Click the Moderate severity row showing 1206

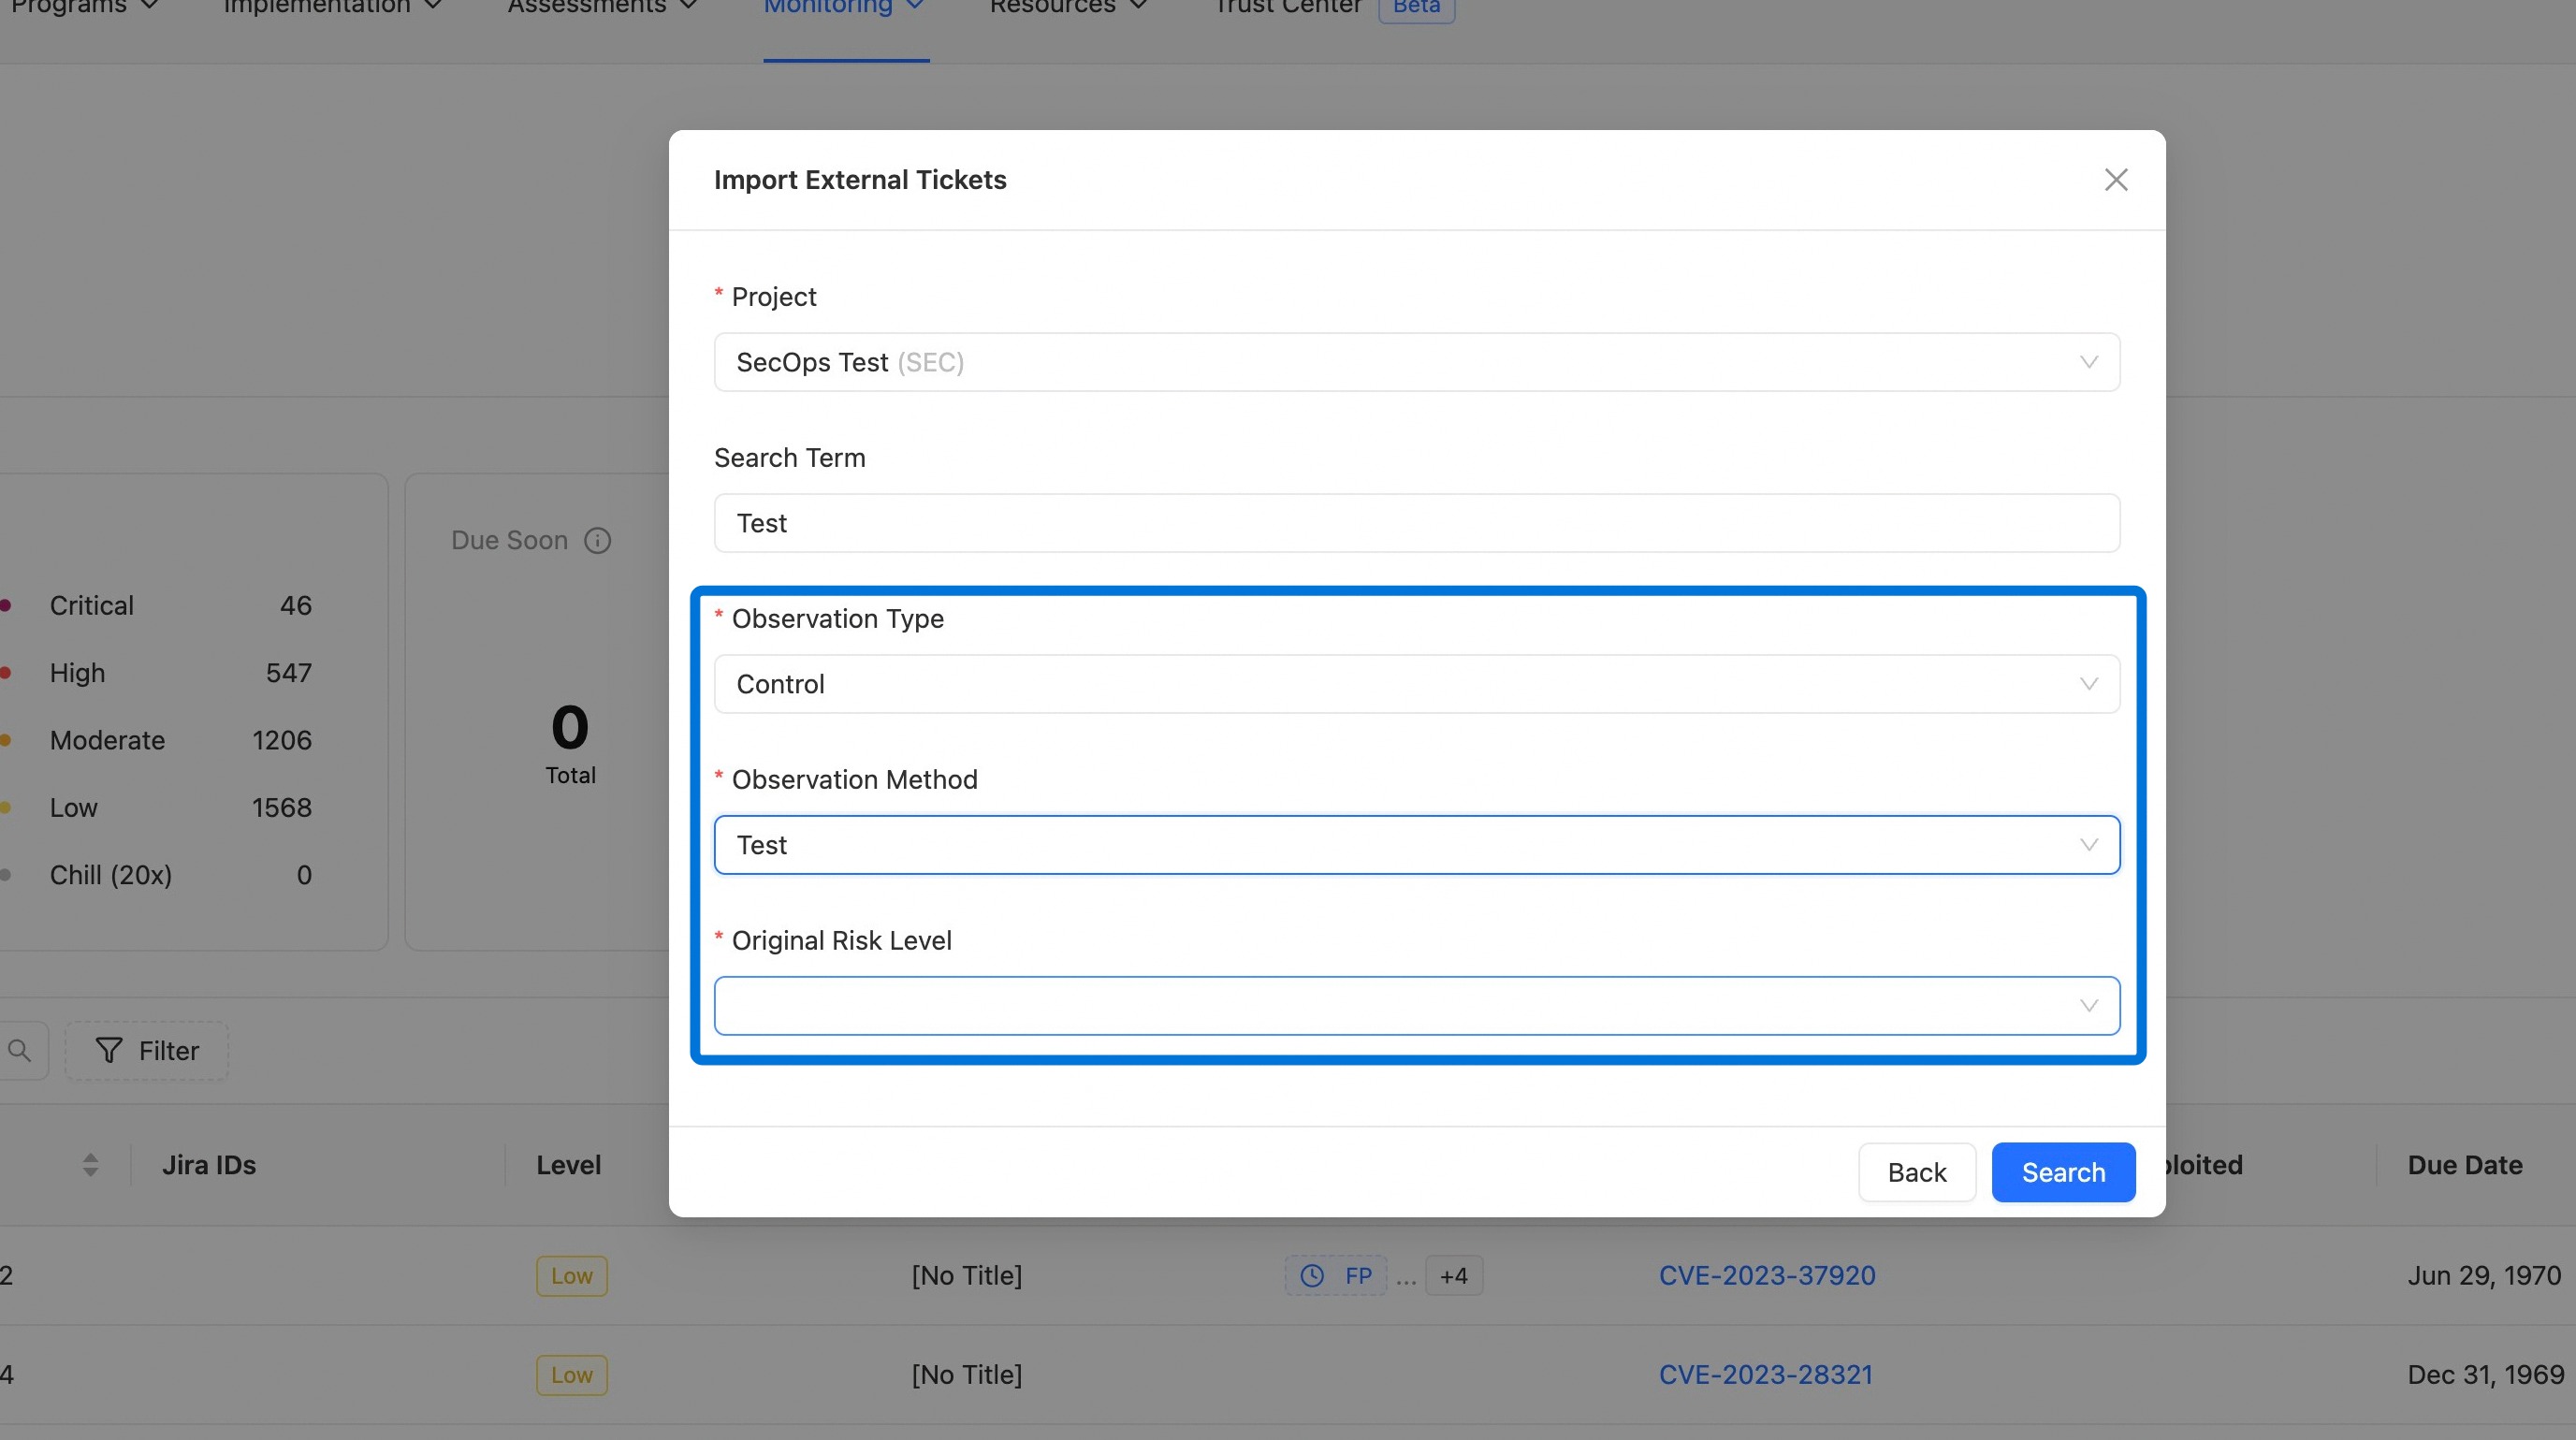[157, 741]
